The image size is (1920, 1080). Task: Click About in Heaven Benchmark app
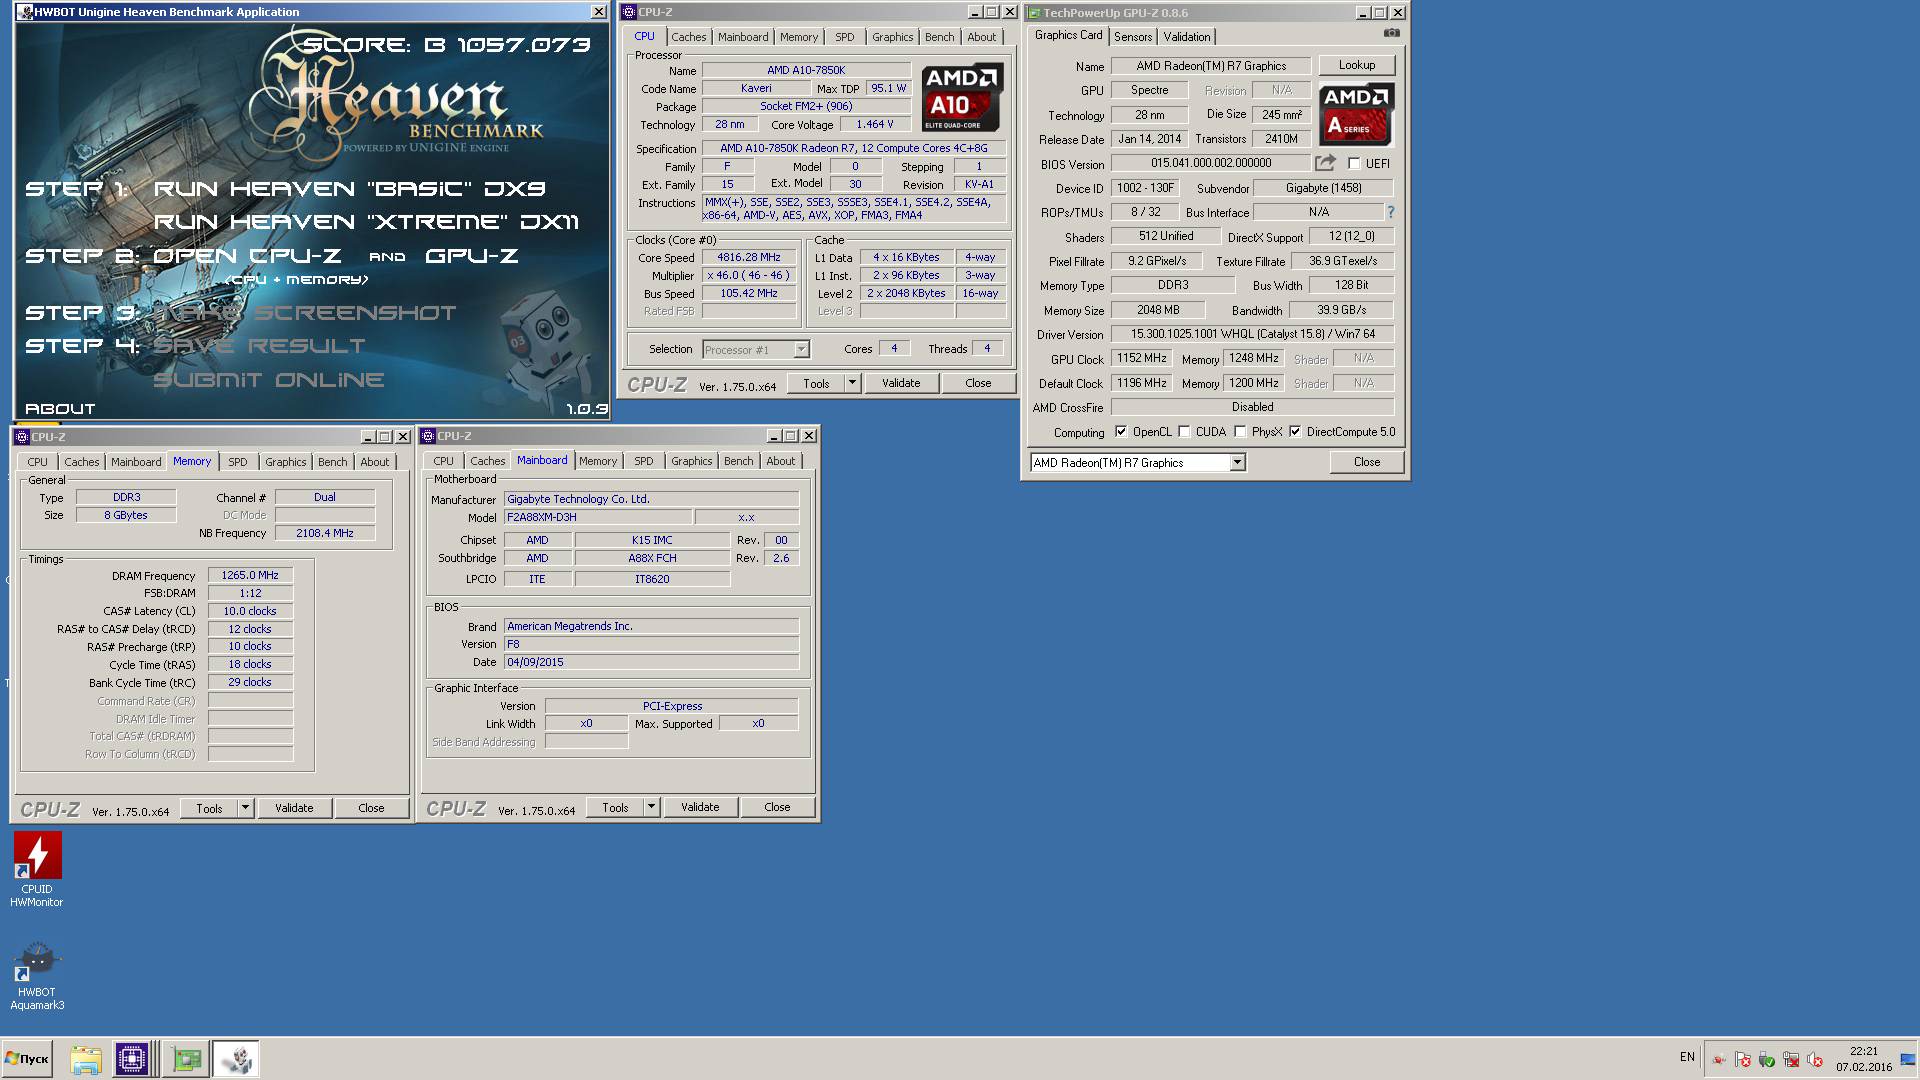(60, 409)
